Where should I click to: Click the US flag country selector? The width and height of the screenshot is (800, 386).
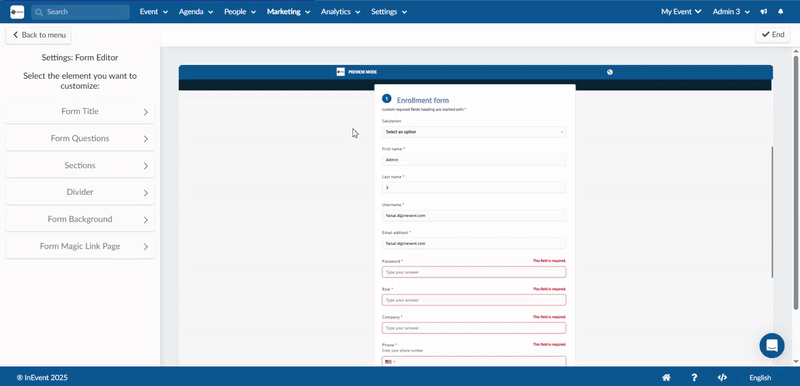[389, 362]
